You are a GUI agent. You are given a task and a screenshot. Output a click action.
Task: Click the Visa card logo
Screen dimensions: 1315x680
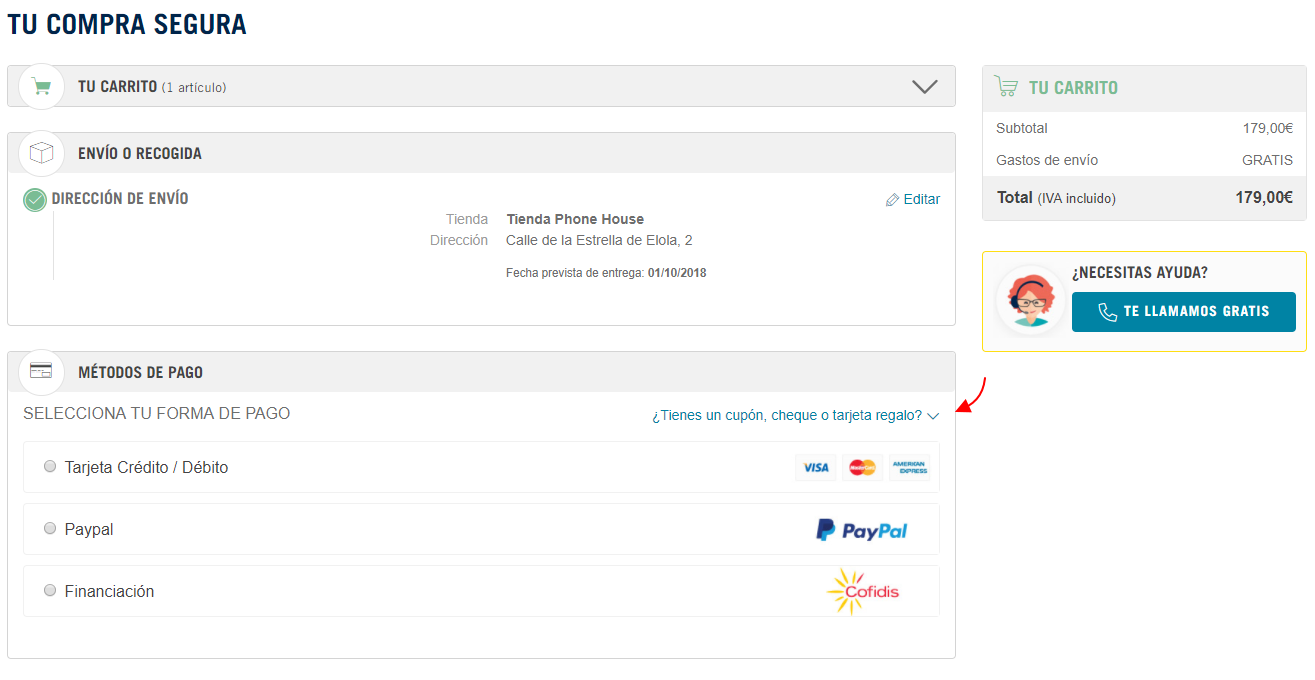[816, 467]
